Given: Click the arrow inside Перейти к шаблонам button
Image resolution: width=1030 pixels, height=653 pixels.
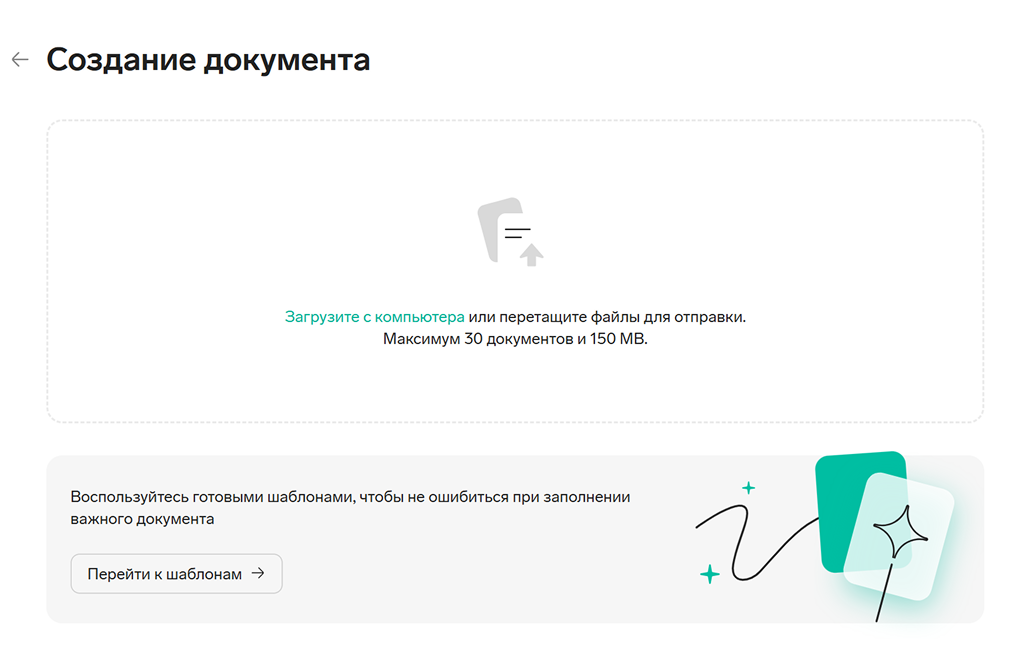Looking at the screenshot, I should pyautogui.click(x=258, y=574).
